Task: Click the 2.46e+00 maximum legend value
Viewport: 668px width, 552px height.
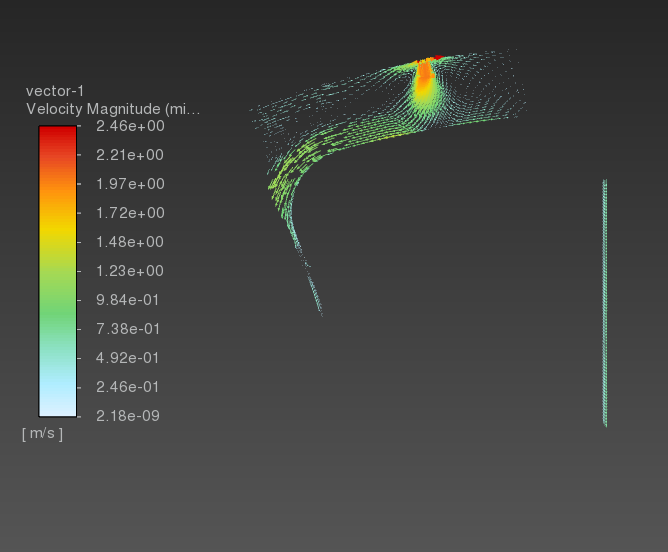Action: 130,126
